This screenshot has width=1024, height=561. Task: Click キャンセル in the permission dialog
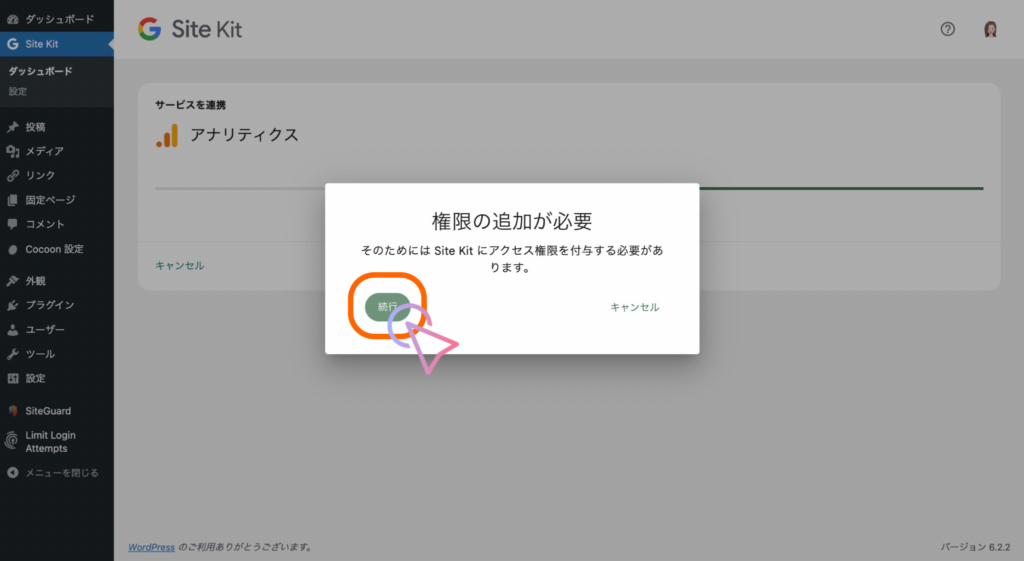coord(634,307)
